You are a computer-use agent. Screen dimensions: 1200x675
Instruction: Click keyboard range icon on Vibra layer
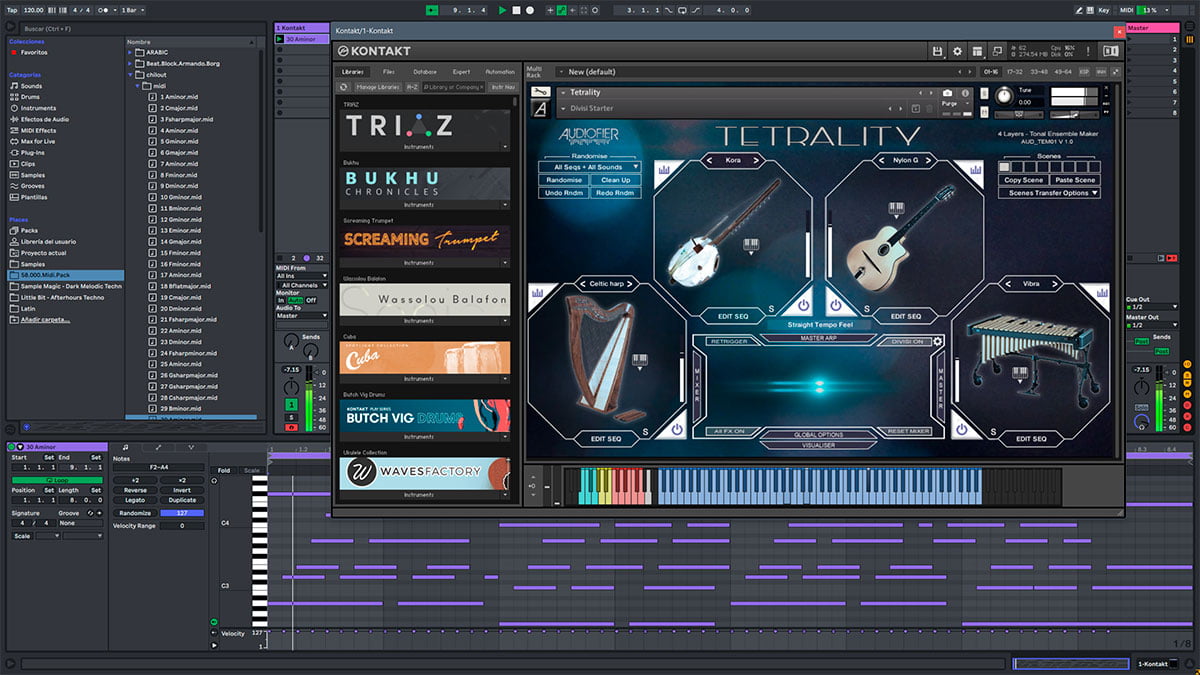(1020, 373)
